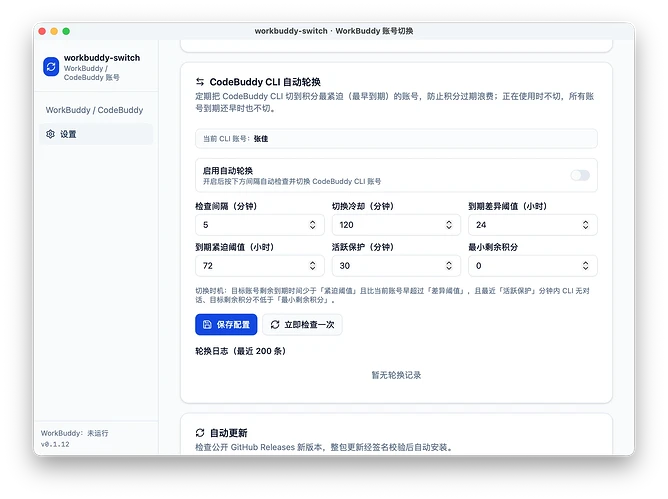Click the 暂无轮换记录 placeholder text

pyautogui.click(x=396, y=375)
